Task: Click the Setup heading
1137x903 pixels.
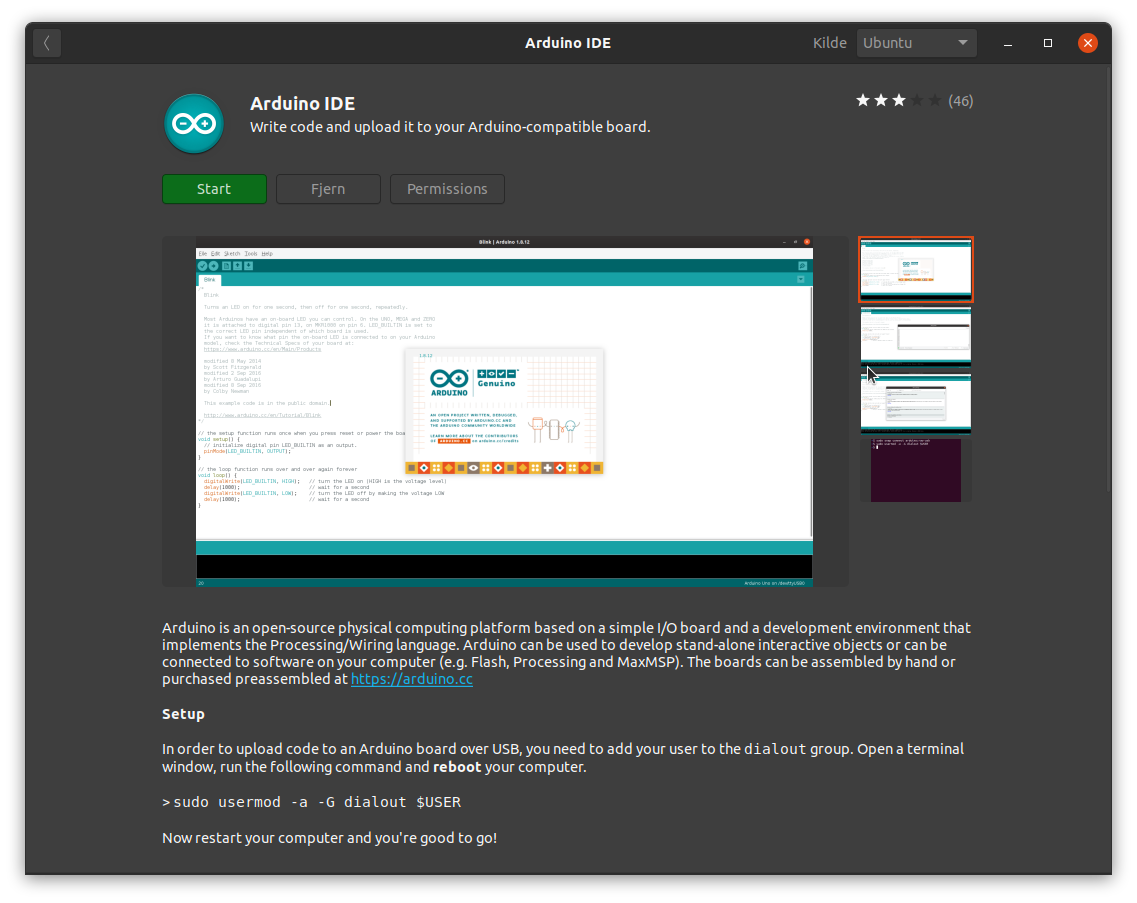Action: click(x=183, y=714)
